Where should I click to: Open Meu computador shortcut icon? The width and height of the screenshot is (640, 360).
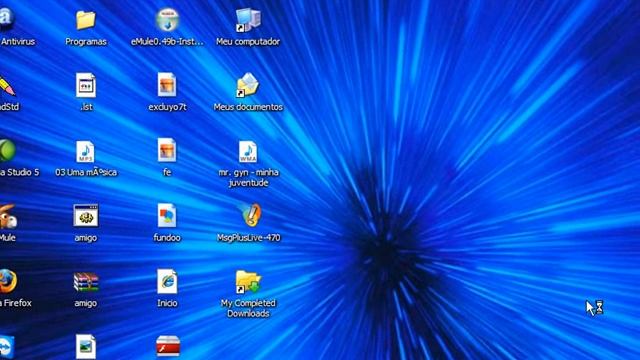(248, 20)
